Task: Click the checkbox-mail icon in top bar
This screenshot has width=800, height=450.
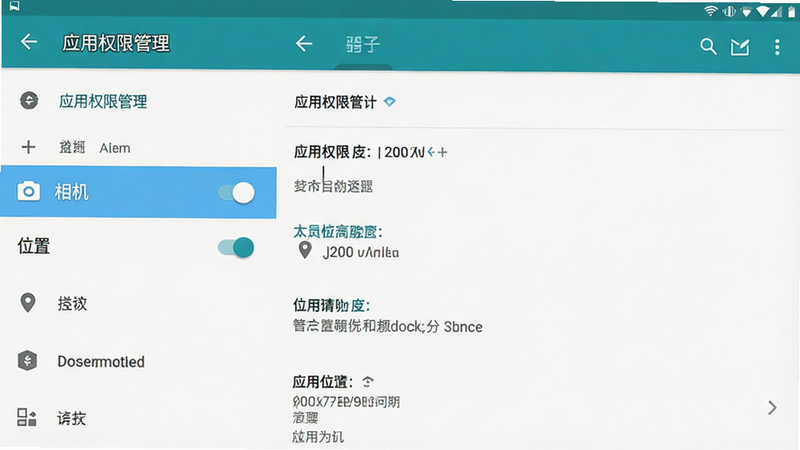Action: pyautogui.click(x=740, y=47)
